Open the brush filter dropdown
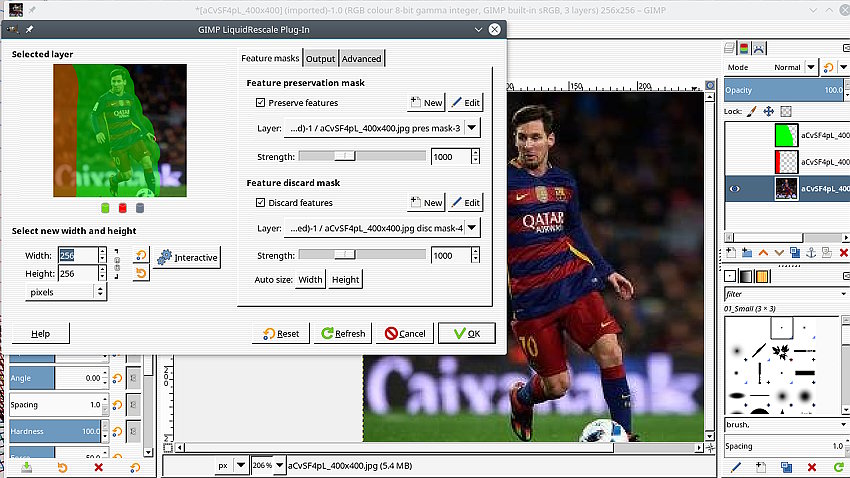The height and width of the screenshot is (478, 850). [x=843, y=294]
